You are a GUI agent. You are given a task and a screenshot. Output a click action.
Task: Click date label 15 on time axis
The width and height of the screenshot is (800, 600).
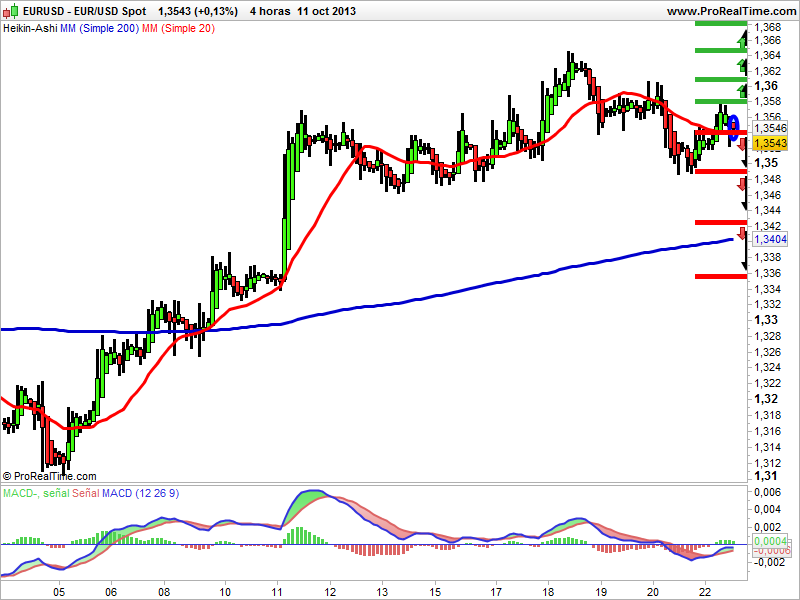point(435,592)
